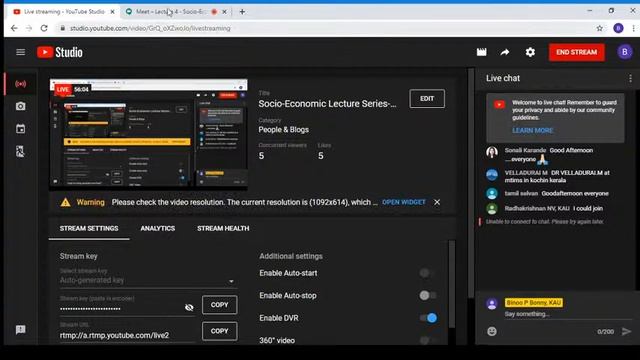Switch to the Analytics tab
This screenshot has height=360, width=640.
pyautogui.click(x=158, y=229)
